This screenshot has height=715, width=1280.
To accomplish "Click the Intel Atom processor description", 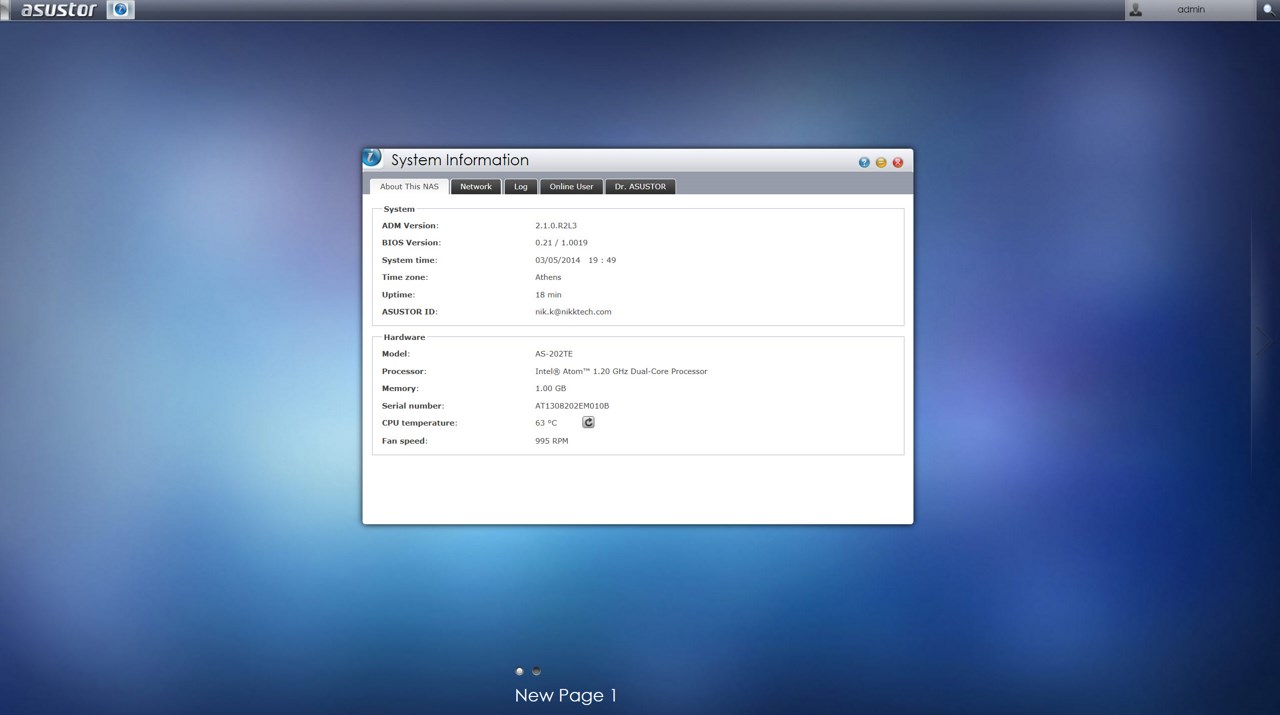I will point(621,371).
